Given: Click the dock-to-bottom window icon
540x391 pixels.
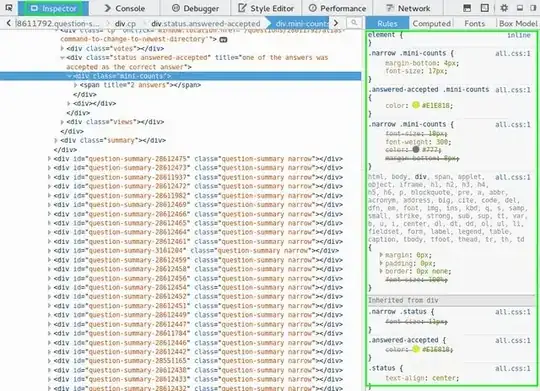Looking at the screenshot, I should tap(520, 8).
